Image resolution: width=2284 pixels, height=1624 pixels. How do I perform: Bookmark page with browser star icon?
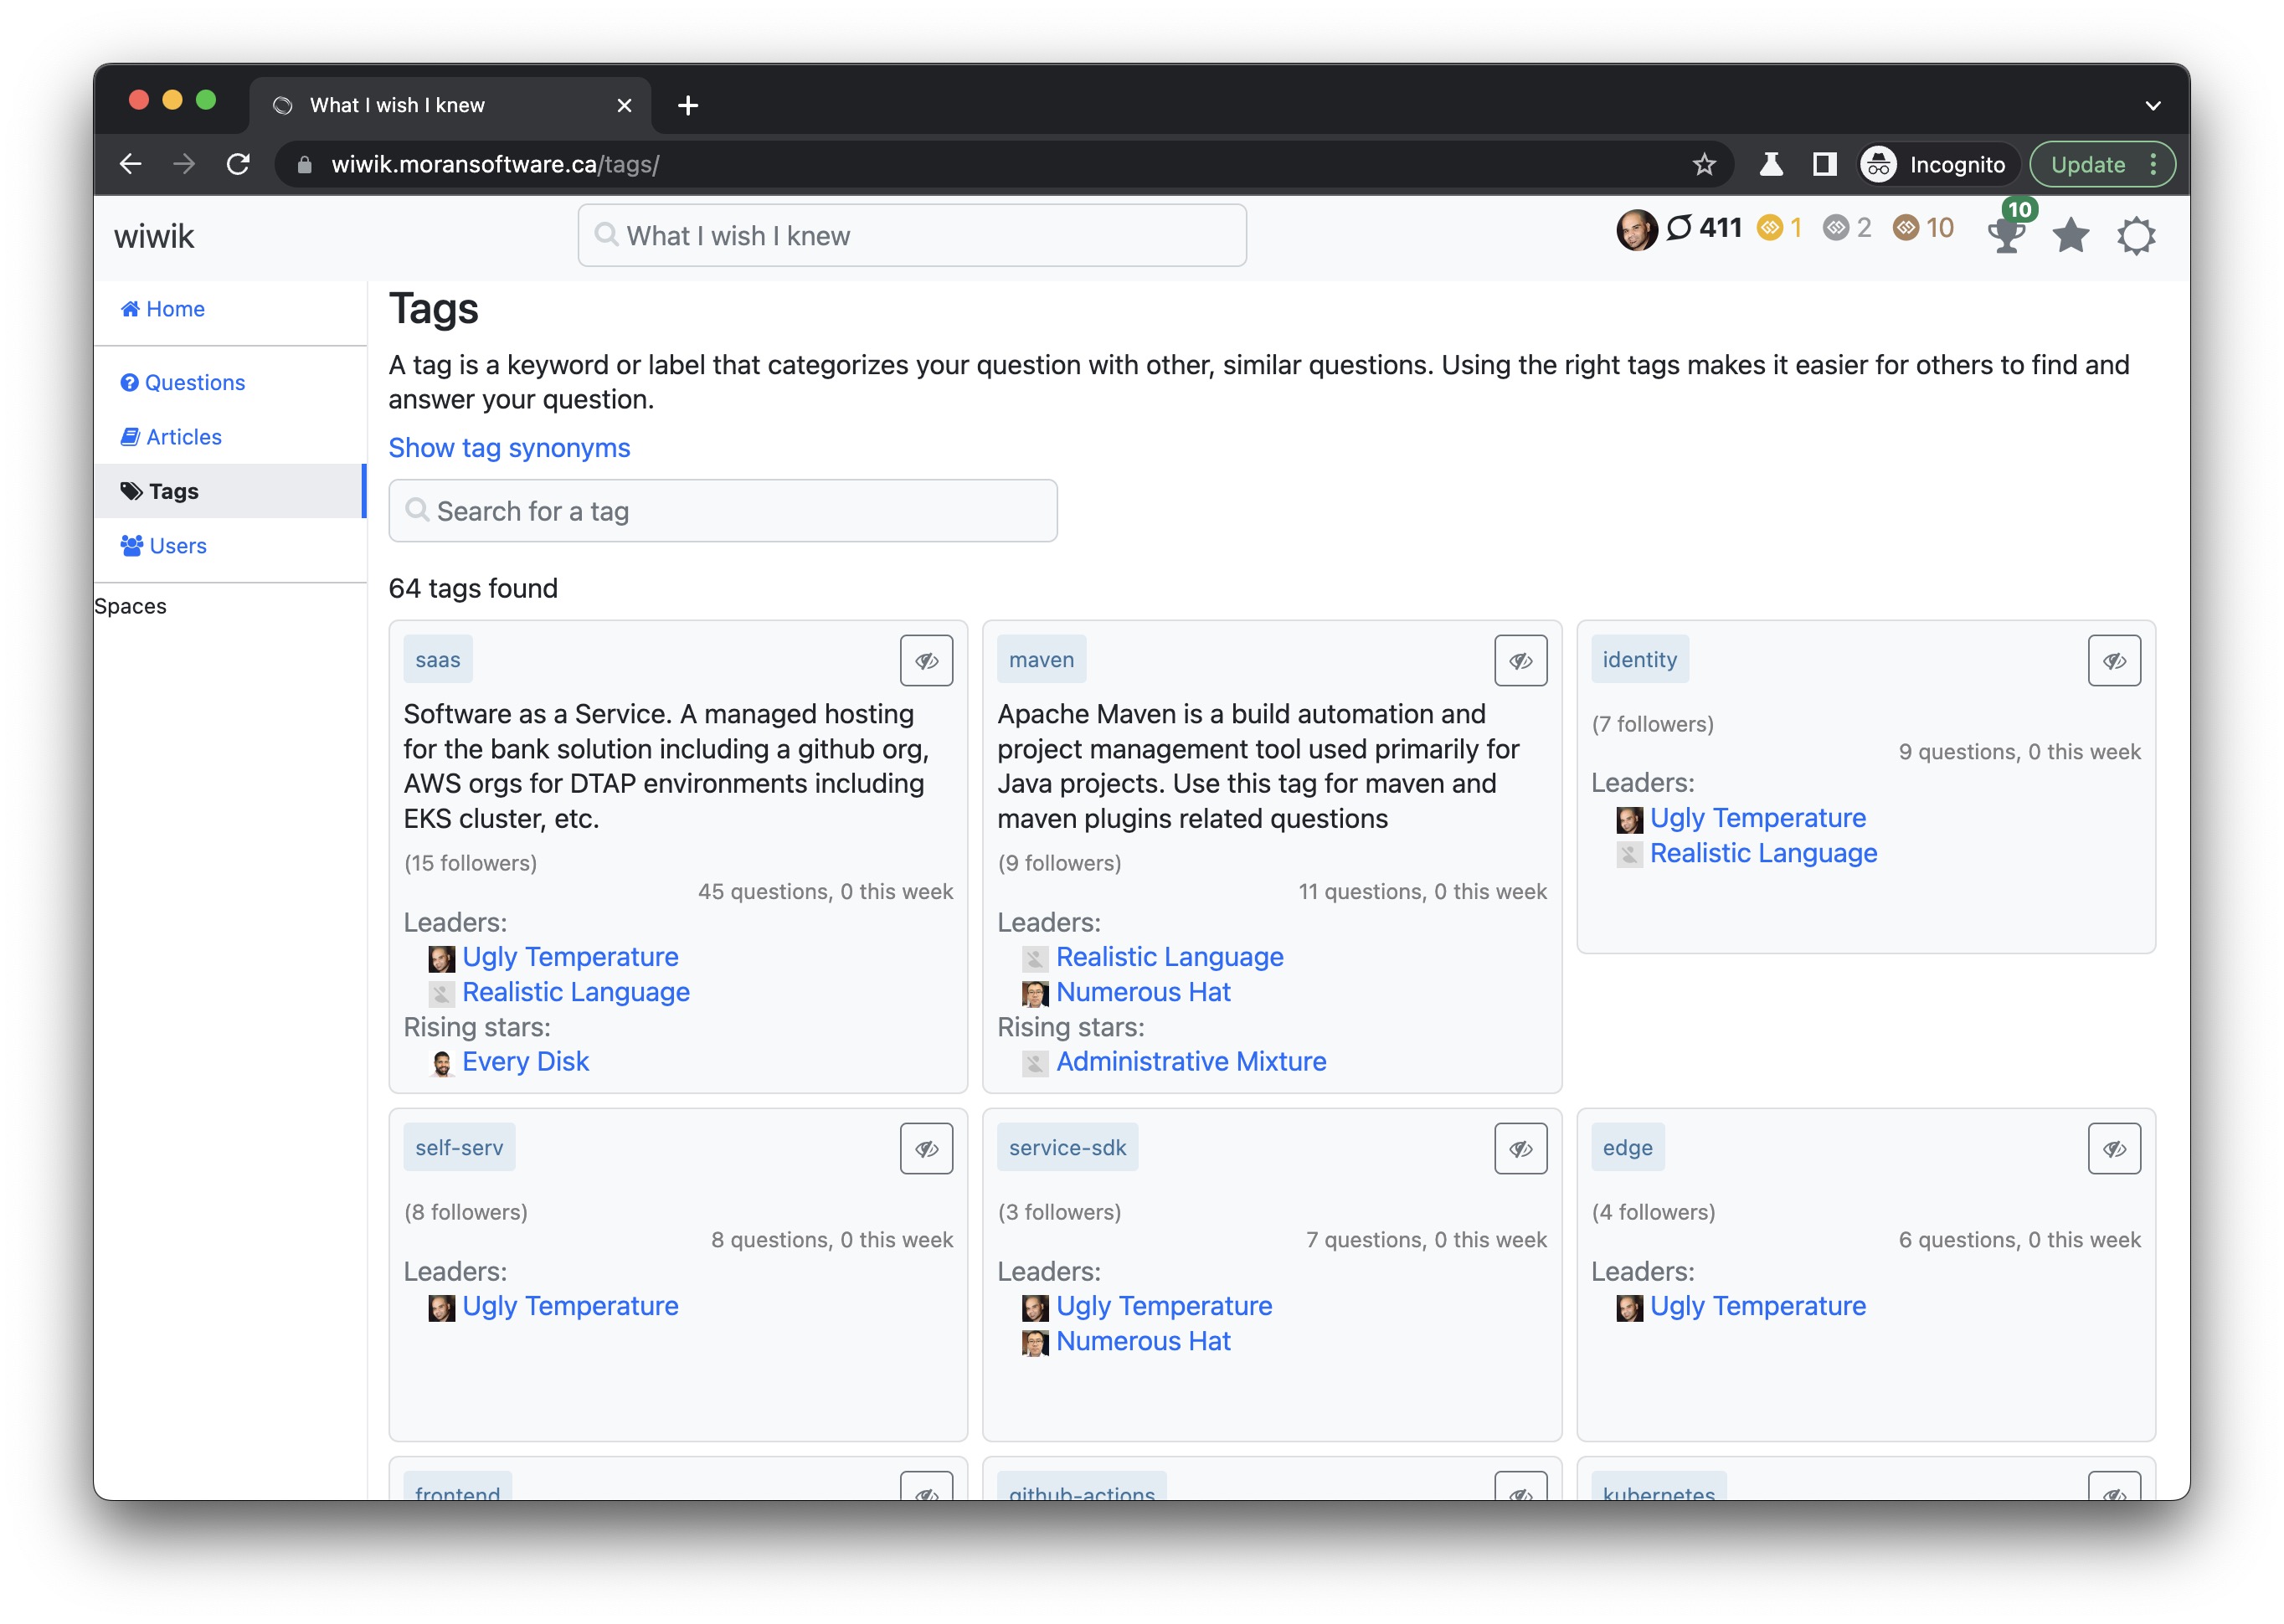[1704, 164]
